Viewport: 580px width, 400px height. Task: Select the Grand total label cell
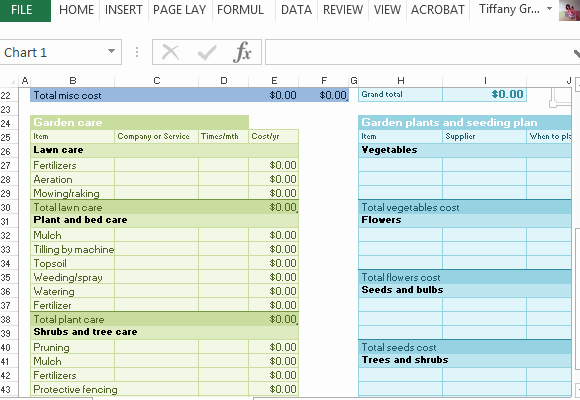pos(401,94)
